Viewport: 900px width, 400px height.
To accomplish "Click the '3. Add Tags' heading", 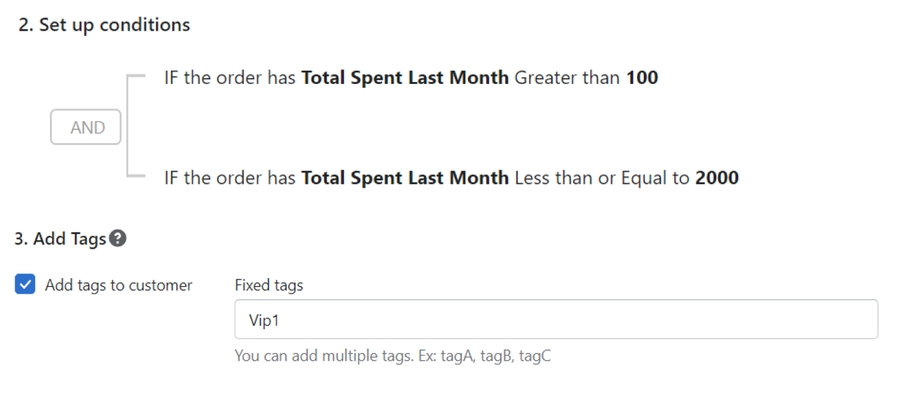I will tap(59, 239).
